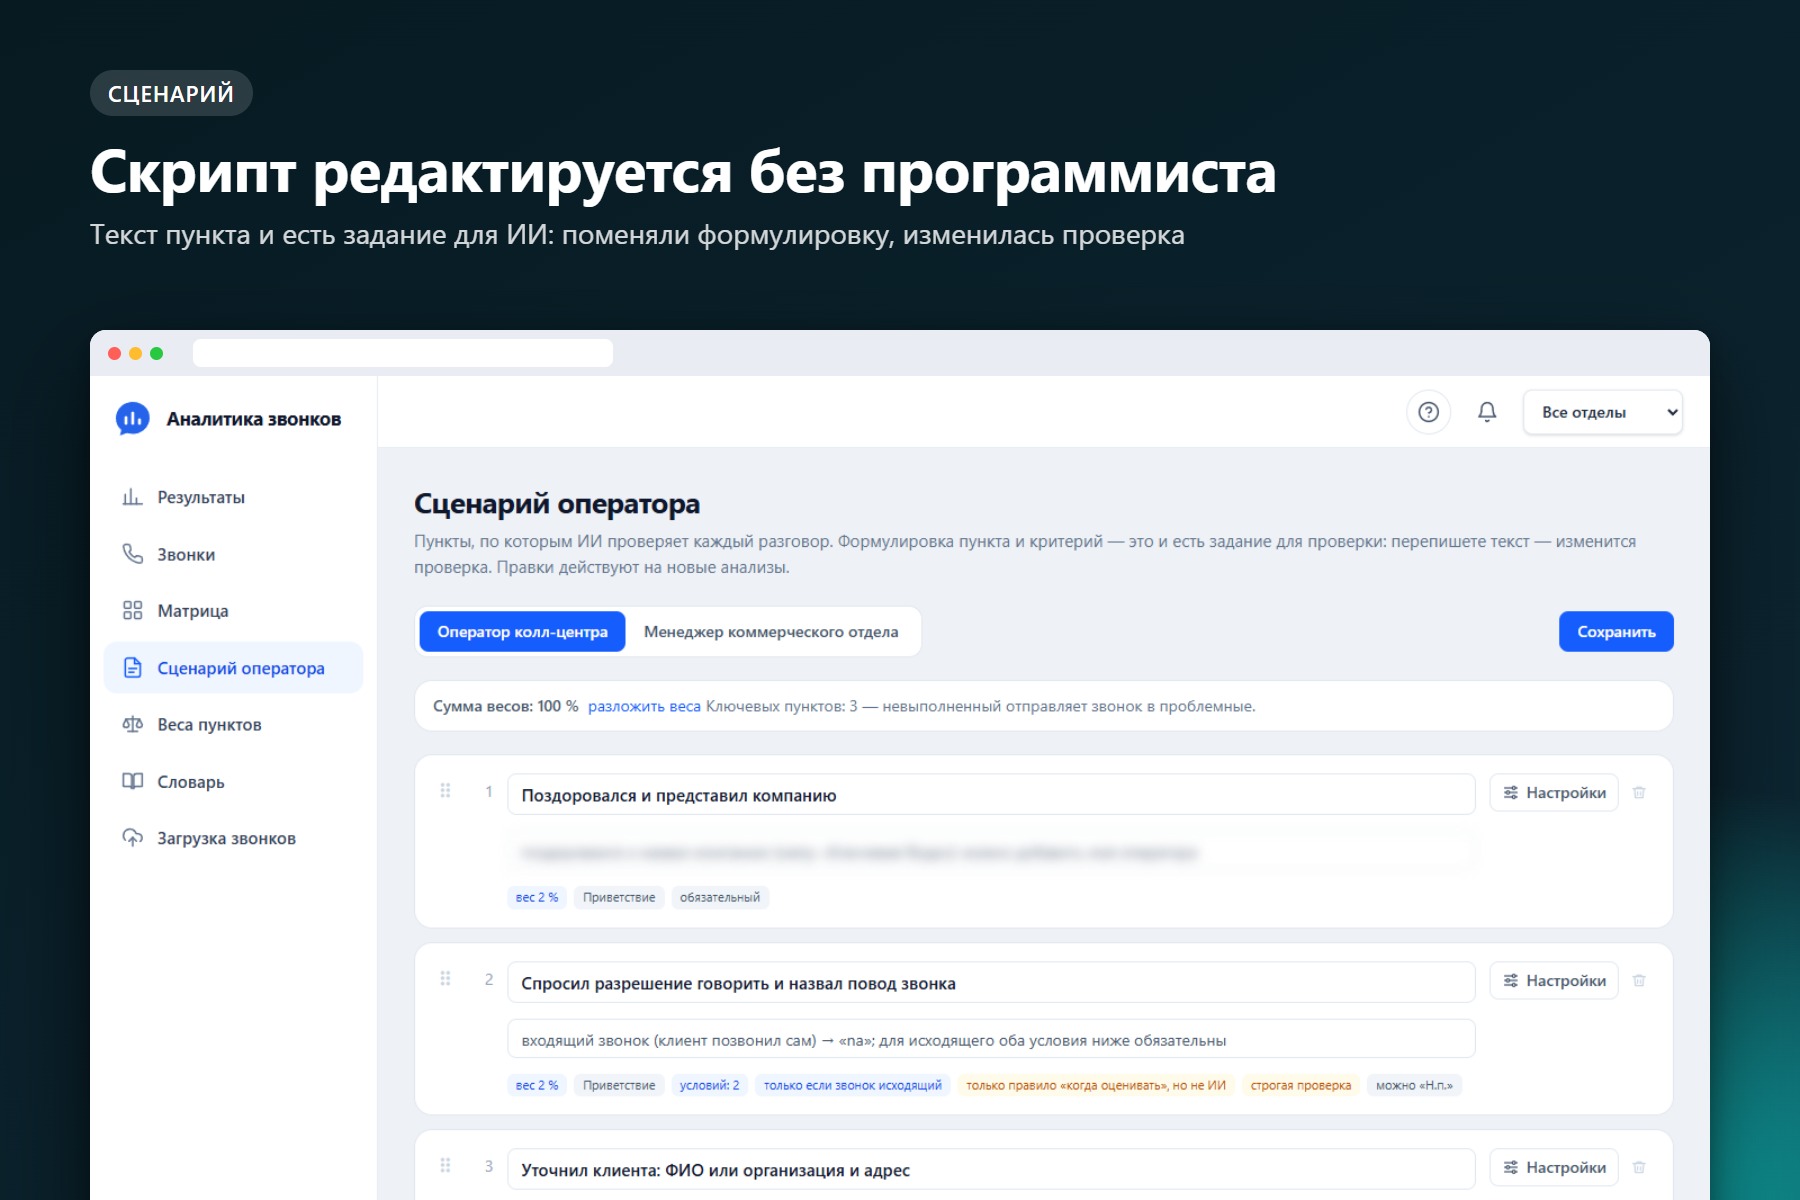Open the Матрица section
1800x1200 pixels.
click(x=233, y=611)
